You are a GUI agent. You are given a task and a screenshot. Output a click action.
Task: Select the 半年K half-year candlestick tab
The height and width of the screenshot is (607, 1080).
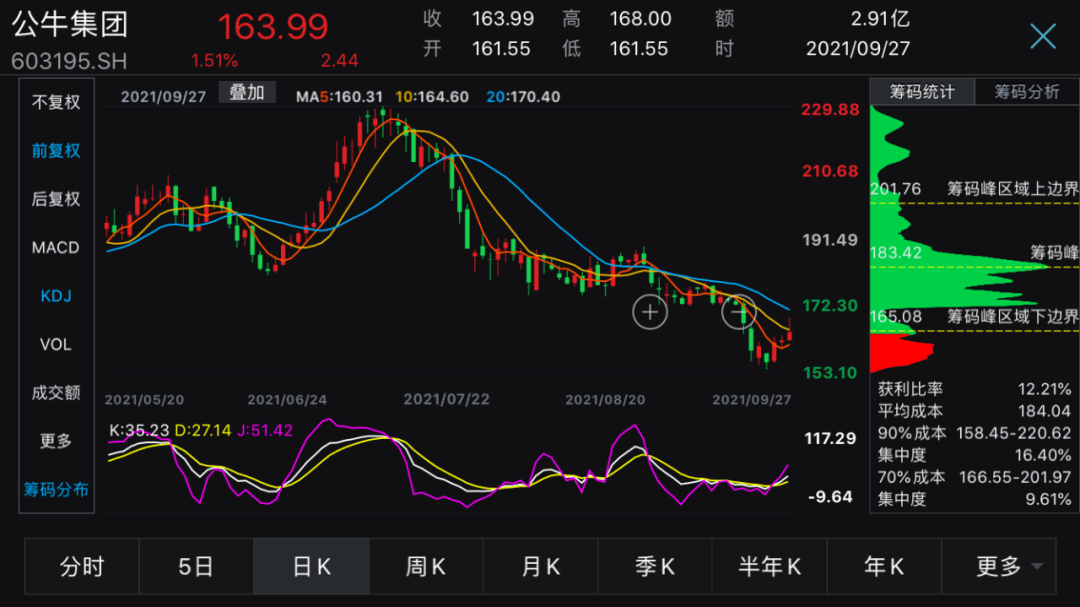coord(769,566)
